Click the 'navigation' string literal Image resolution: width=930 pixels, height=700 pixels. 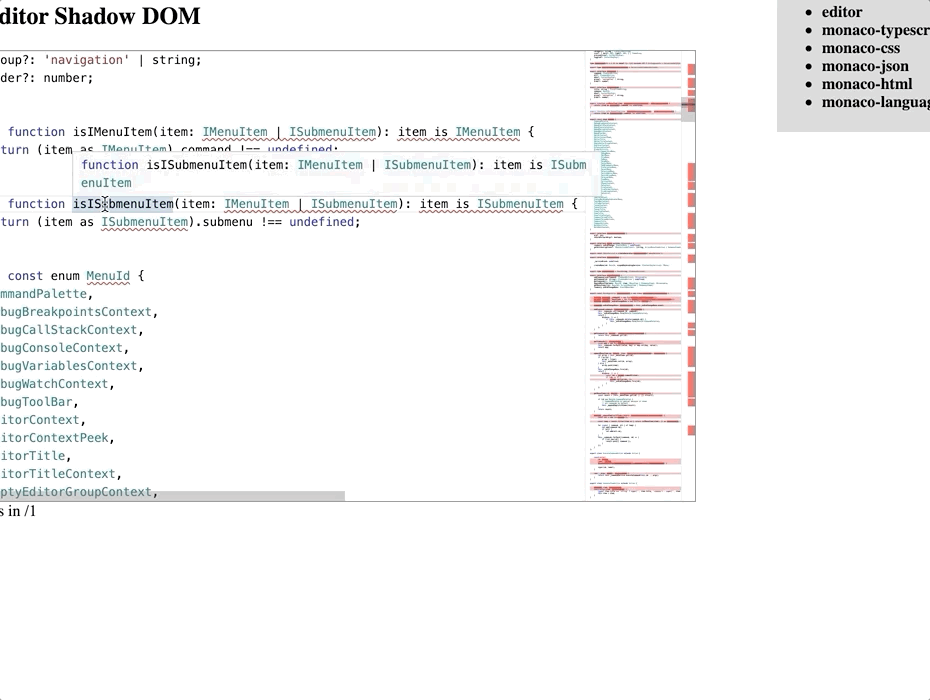(x=87, y=60)
